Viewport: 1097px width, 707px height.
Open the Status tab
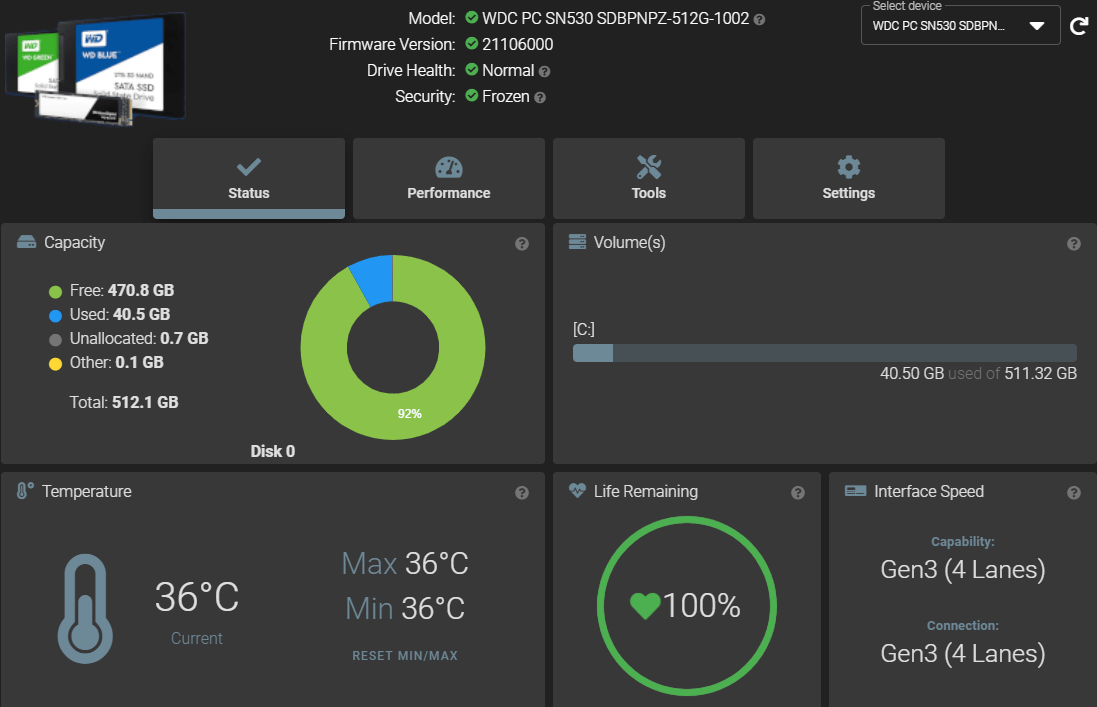[x=248, y=178]
